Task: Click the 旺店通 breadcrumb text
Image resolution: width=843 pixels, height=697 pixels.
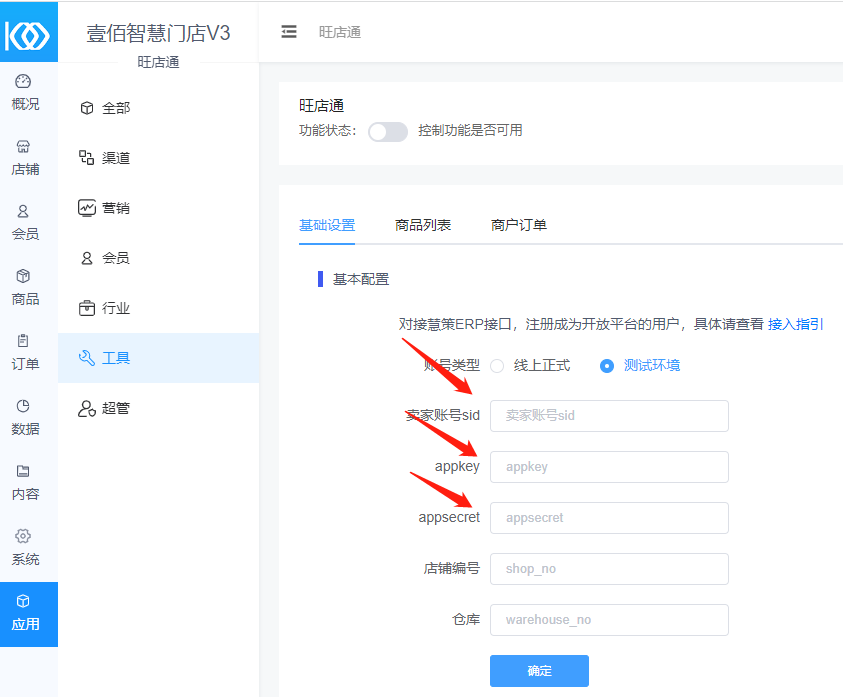Action: (x=340, y=32)
